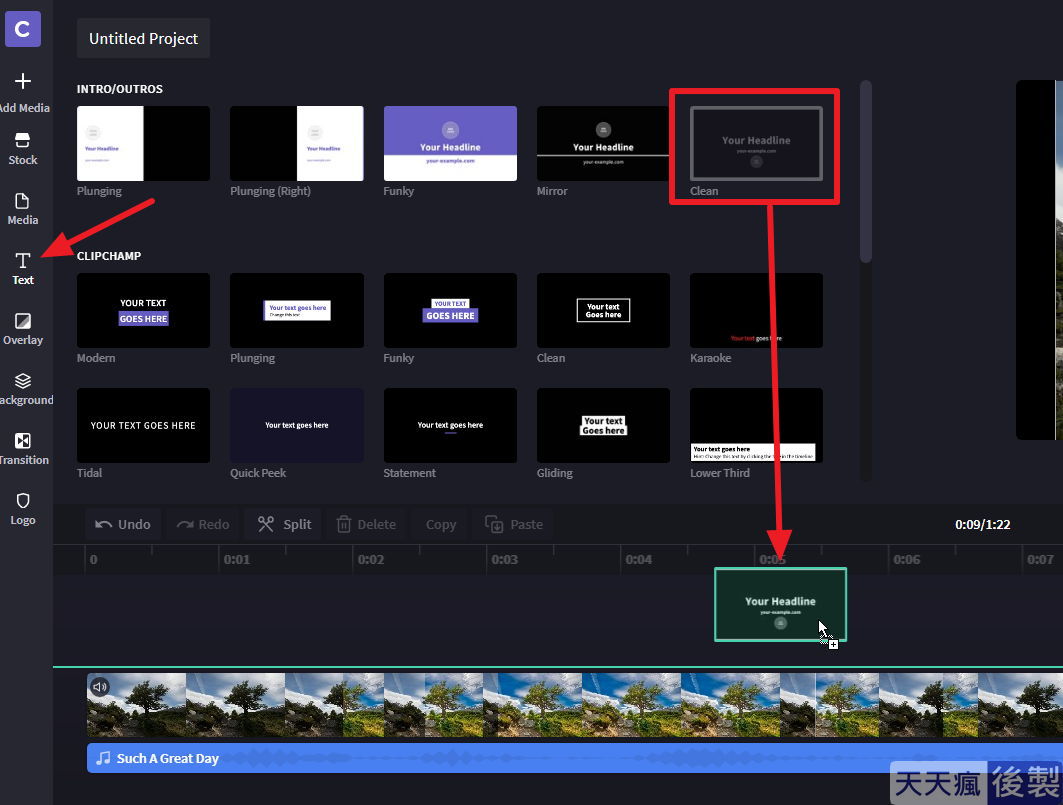
Task: Click the 0:09/1:22 time display
Action: pos(982,524)
